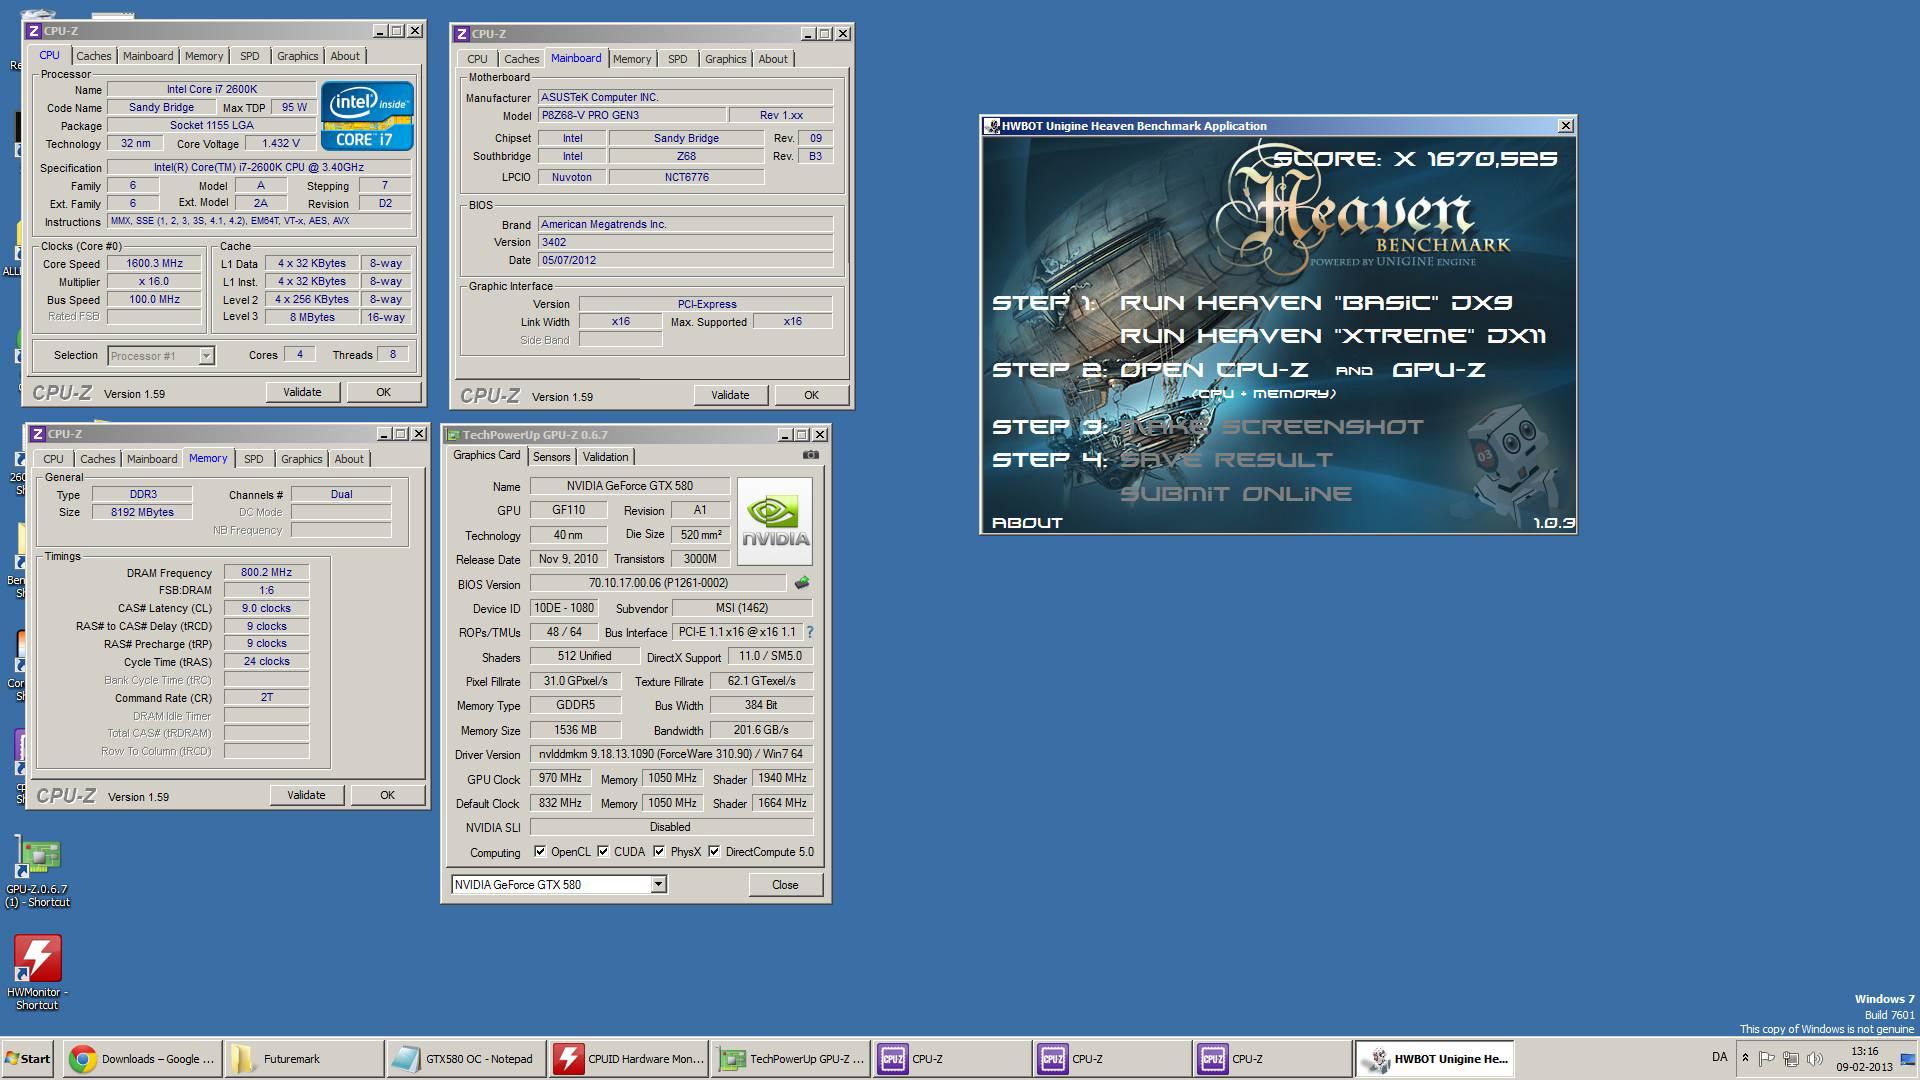
Task: Click Validate in the CPU tab window
Action: coord(302,392)
